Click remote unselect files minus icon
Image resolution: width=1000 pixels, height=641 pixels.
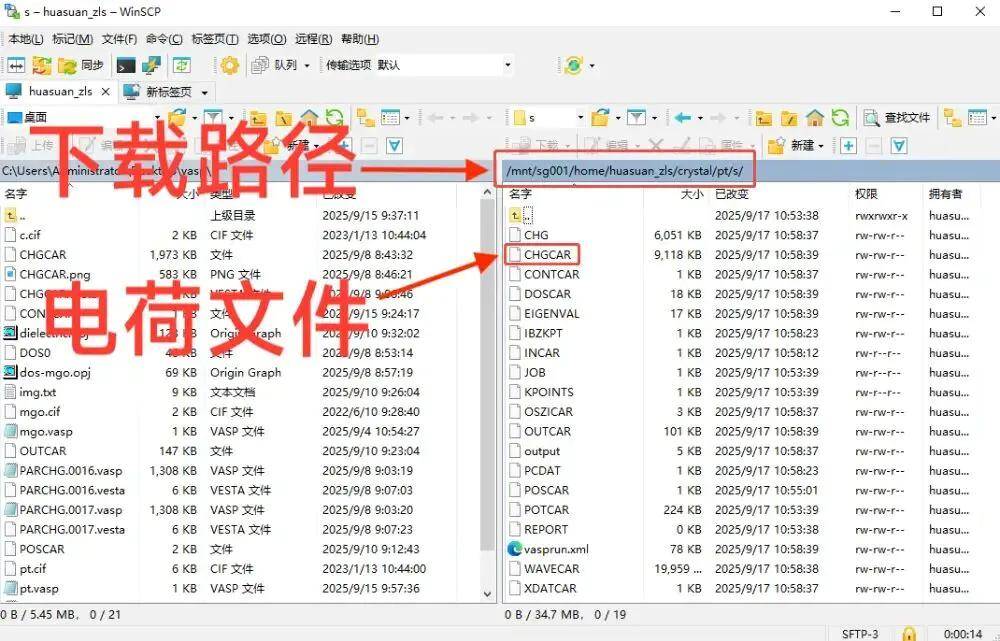coord(873,146)
